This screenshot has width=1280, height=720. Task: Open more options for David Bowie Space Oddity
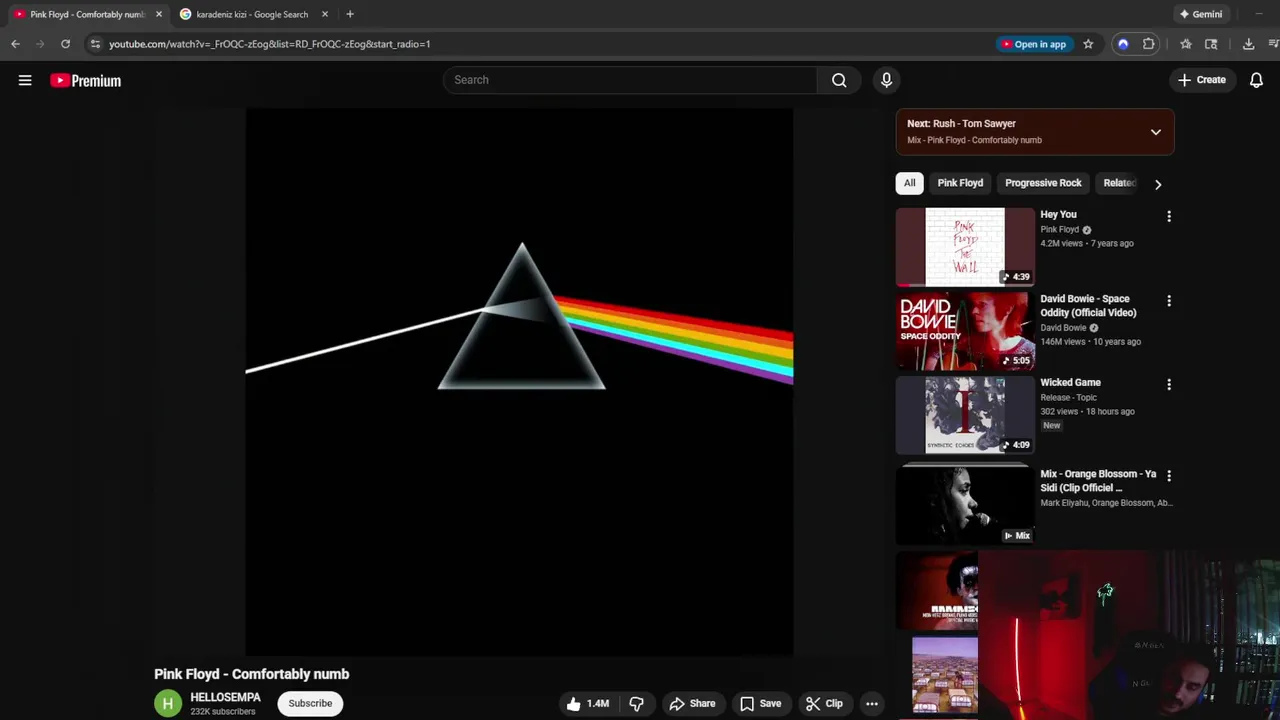pyautogui.click(x=1169, y=300)
